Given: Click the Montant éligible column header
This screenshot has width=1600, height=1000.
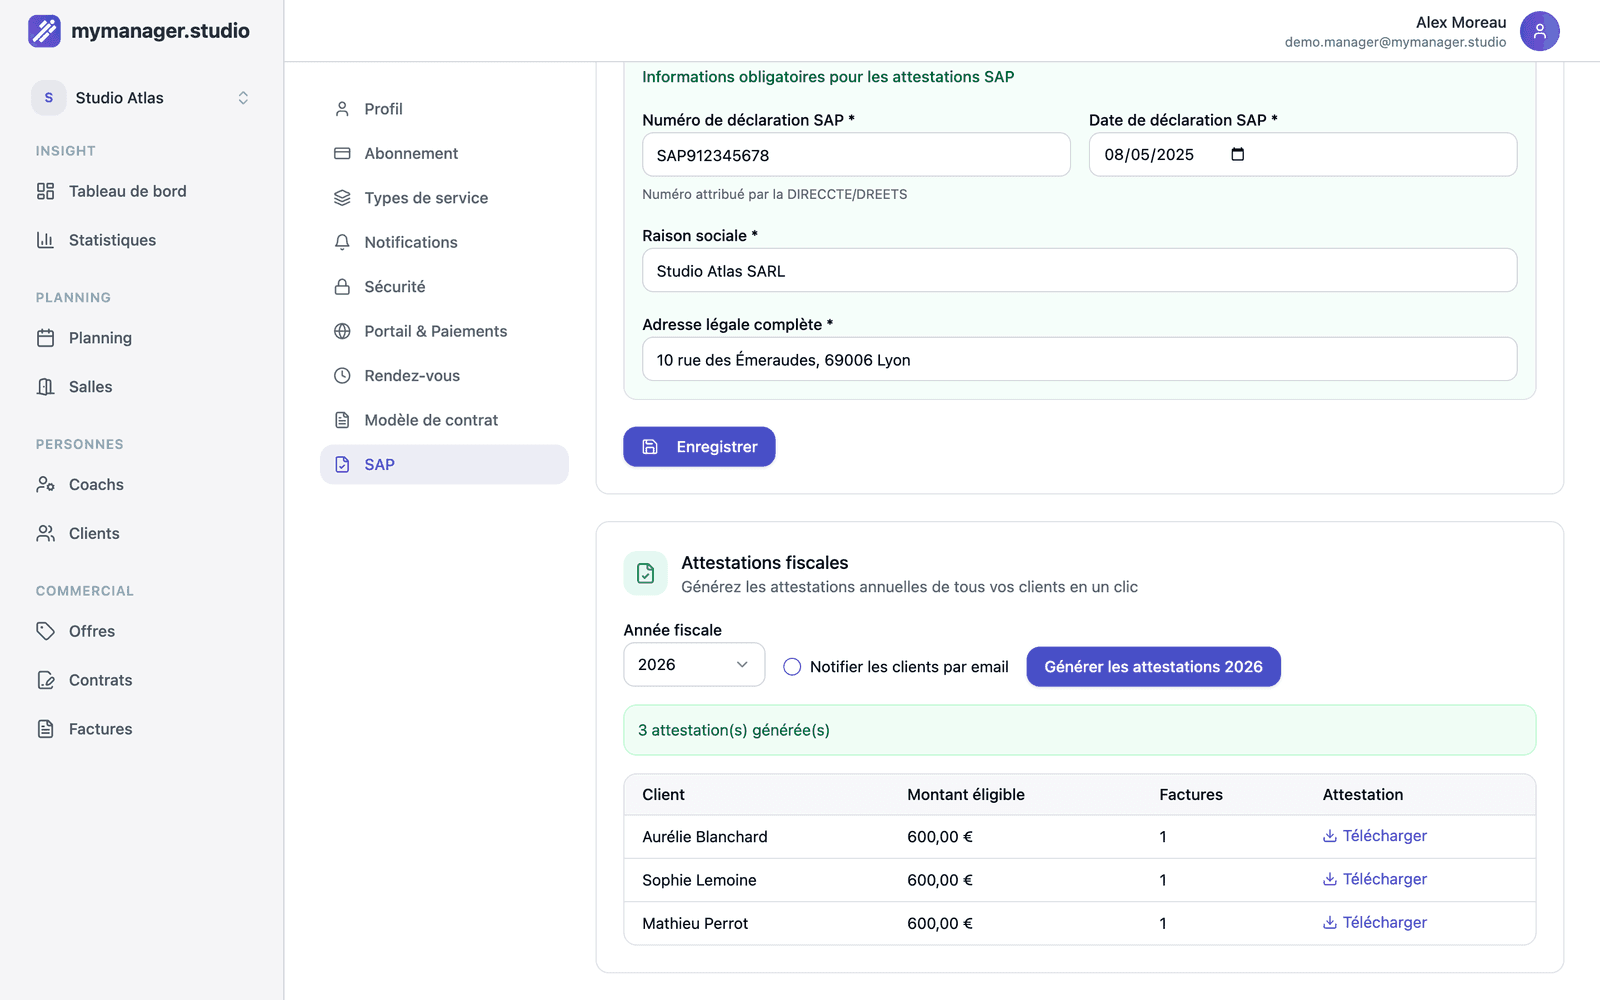Looking at the screenshot, I should [x=965, y=795].
